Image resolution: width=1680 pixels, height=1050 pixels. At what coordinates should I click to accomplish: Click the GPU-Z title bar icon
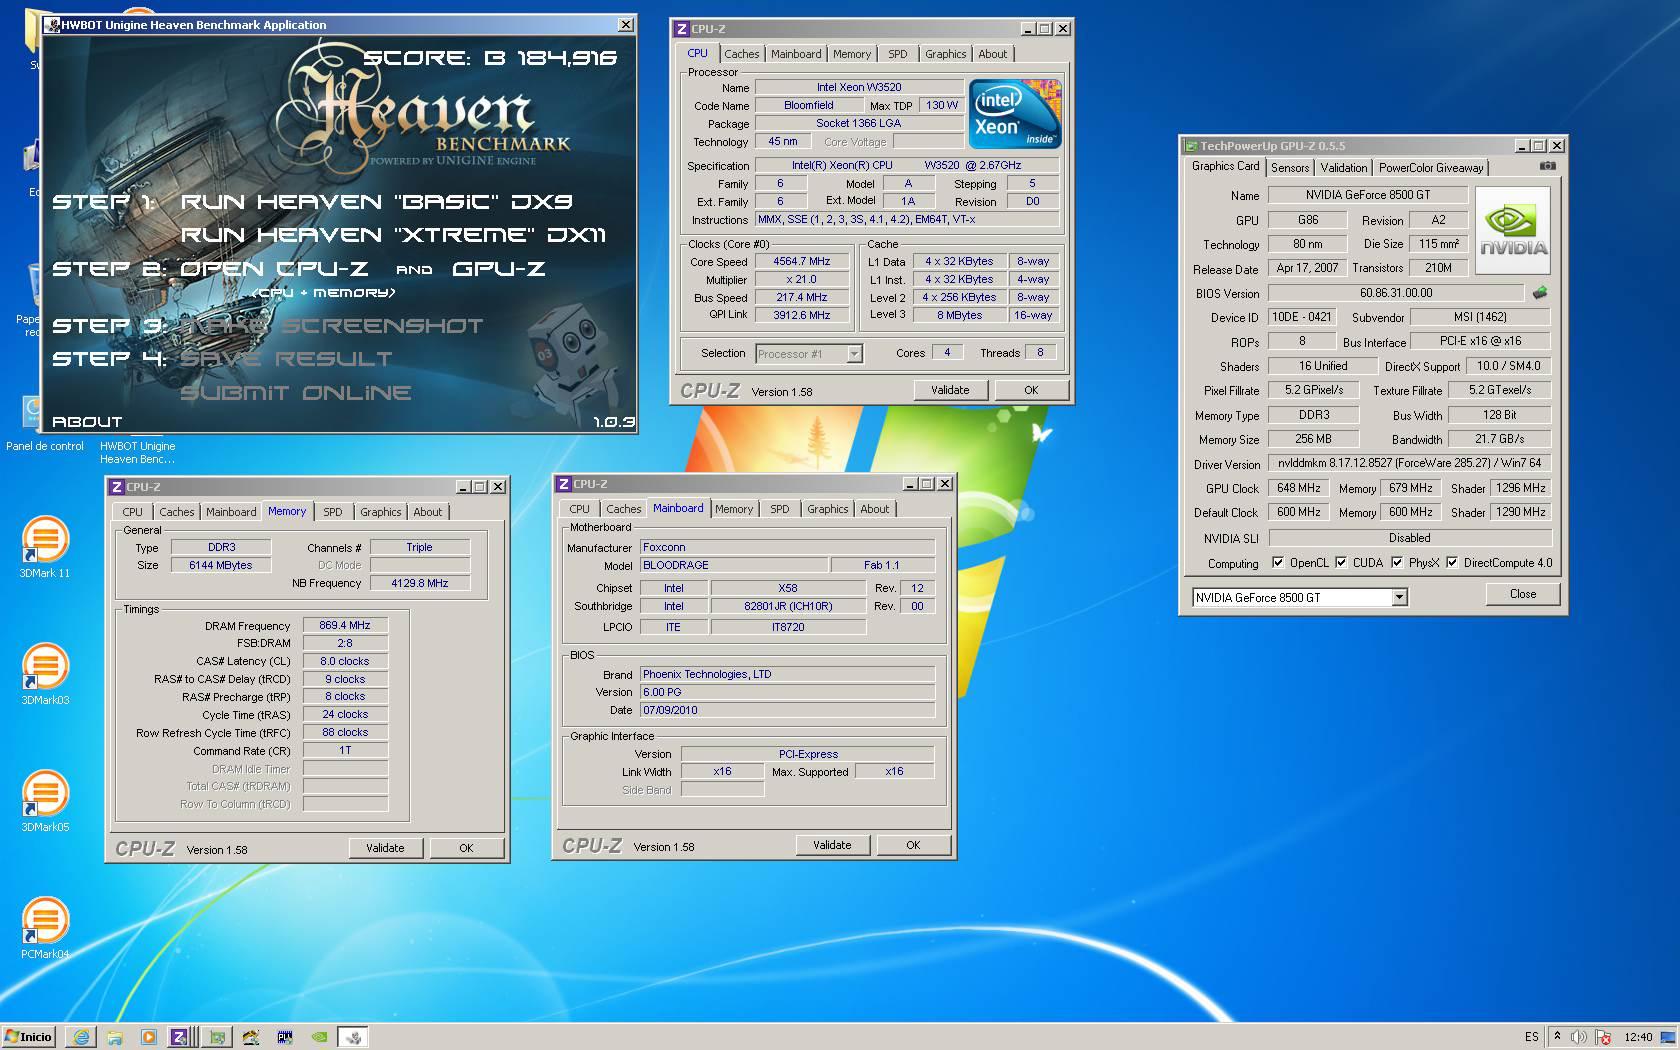coord(1191,146)
